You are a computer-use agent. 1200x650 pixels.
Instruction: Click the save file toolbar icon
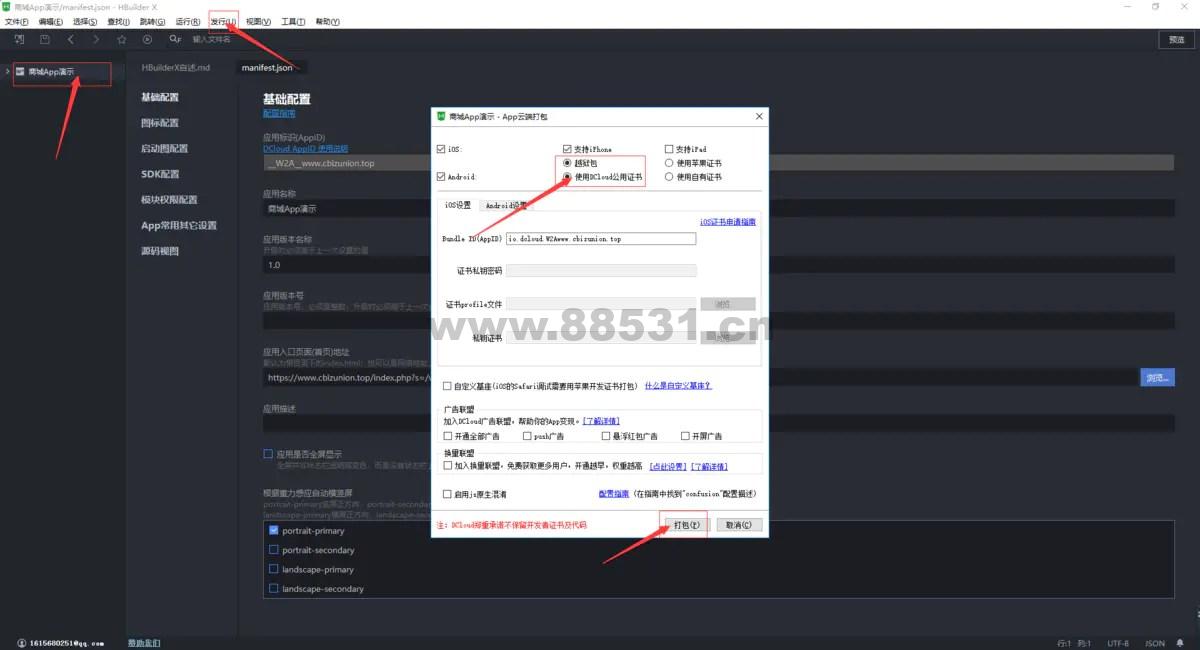45,39
